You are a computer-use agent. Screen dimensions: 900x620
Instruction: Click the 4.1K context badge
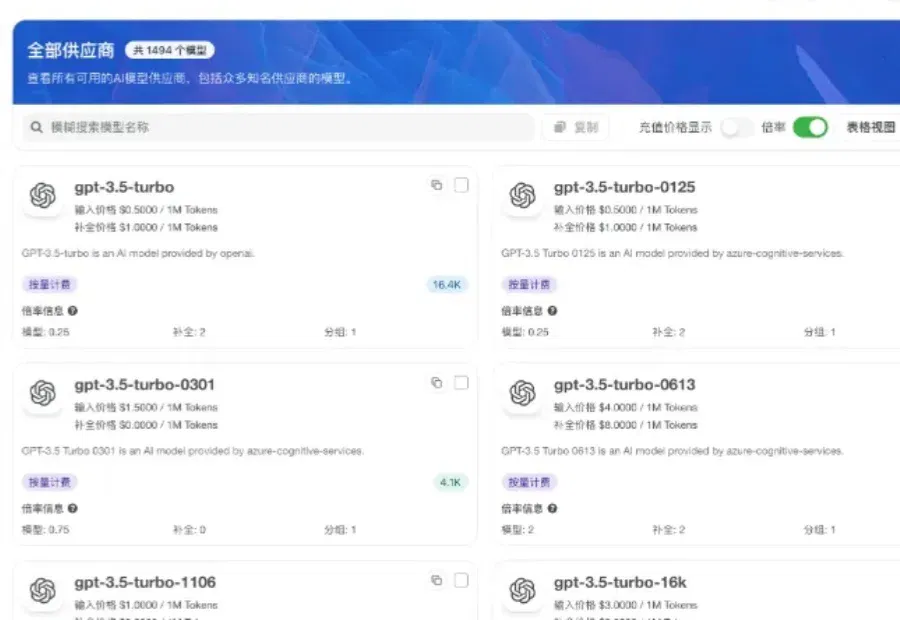point(451,482)
